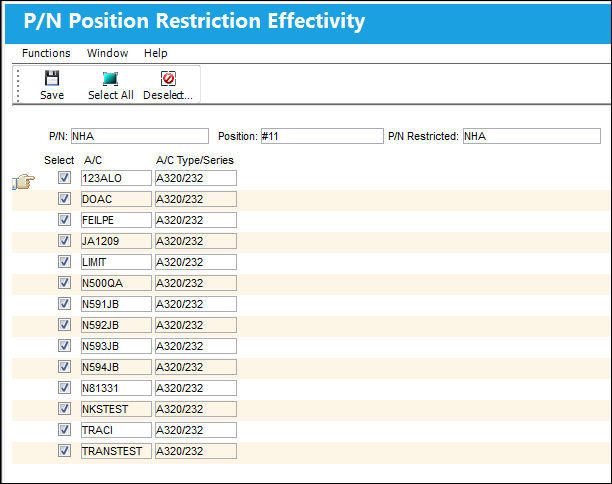Open the Help menu

[156, 53]
